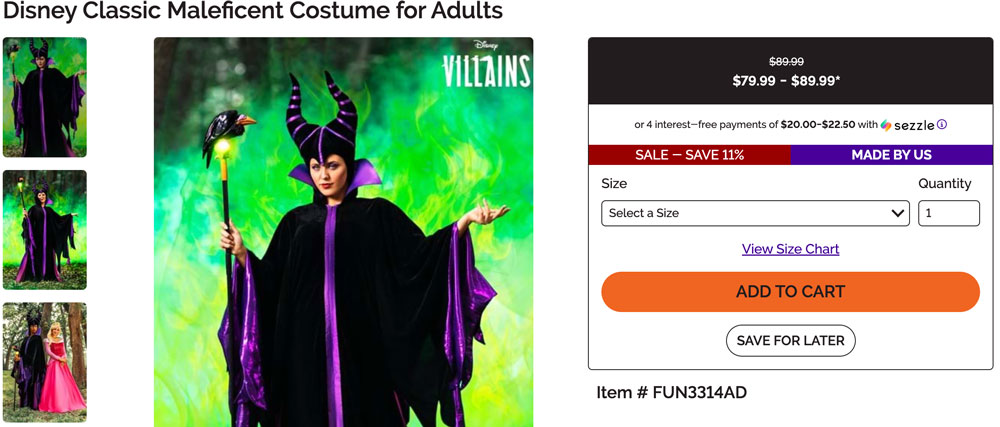The width and height of the screenshot is (1000, 427).
Task: Open the View Size Chart link
Action: tap(790, 249)
